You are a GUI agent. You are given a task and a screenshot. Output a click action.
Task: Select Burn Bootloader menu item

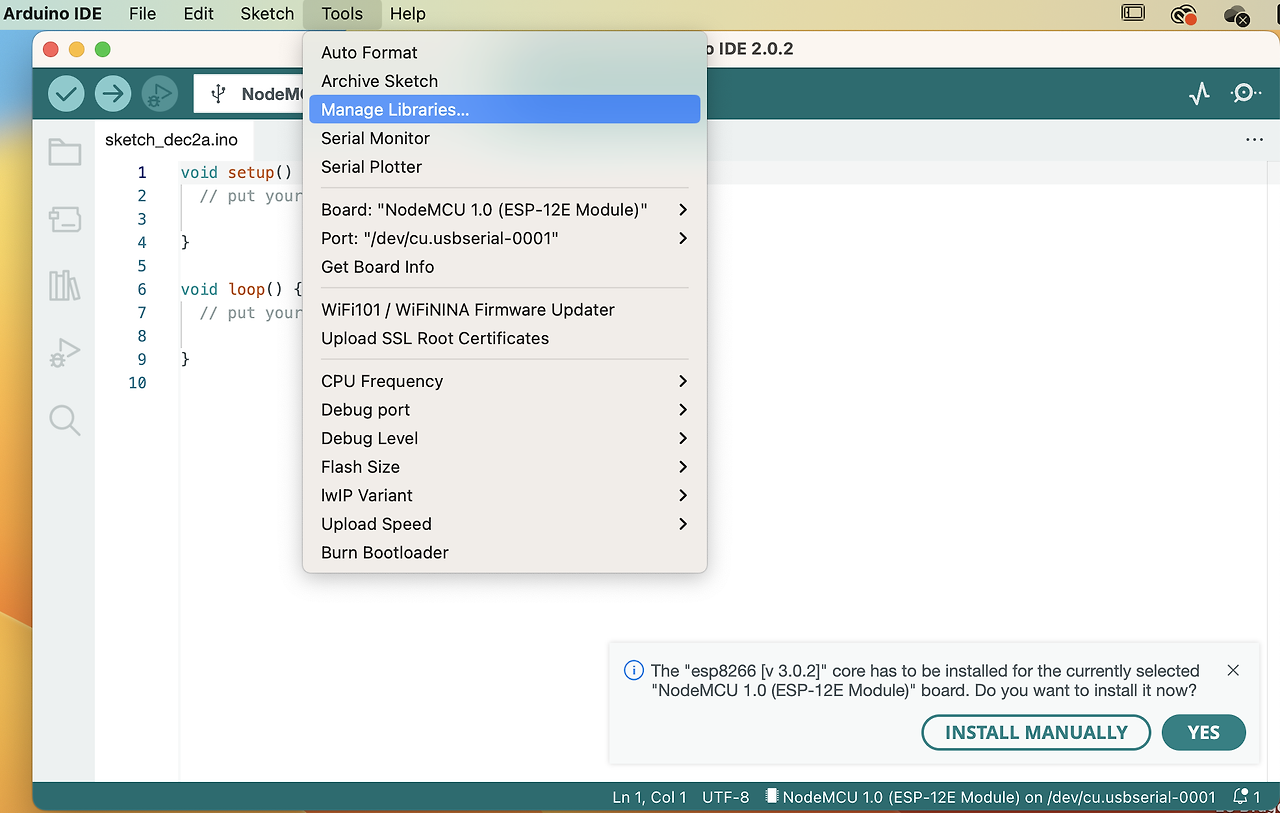click(505, 553)
